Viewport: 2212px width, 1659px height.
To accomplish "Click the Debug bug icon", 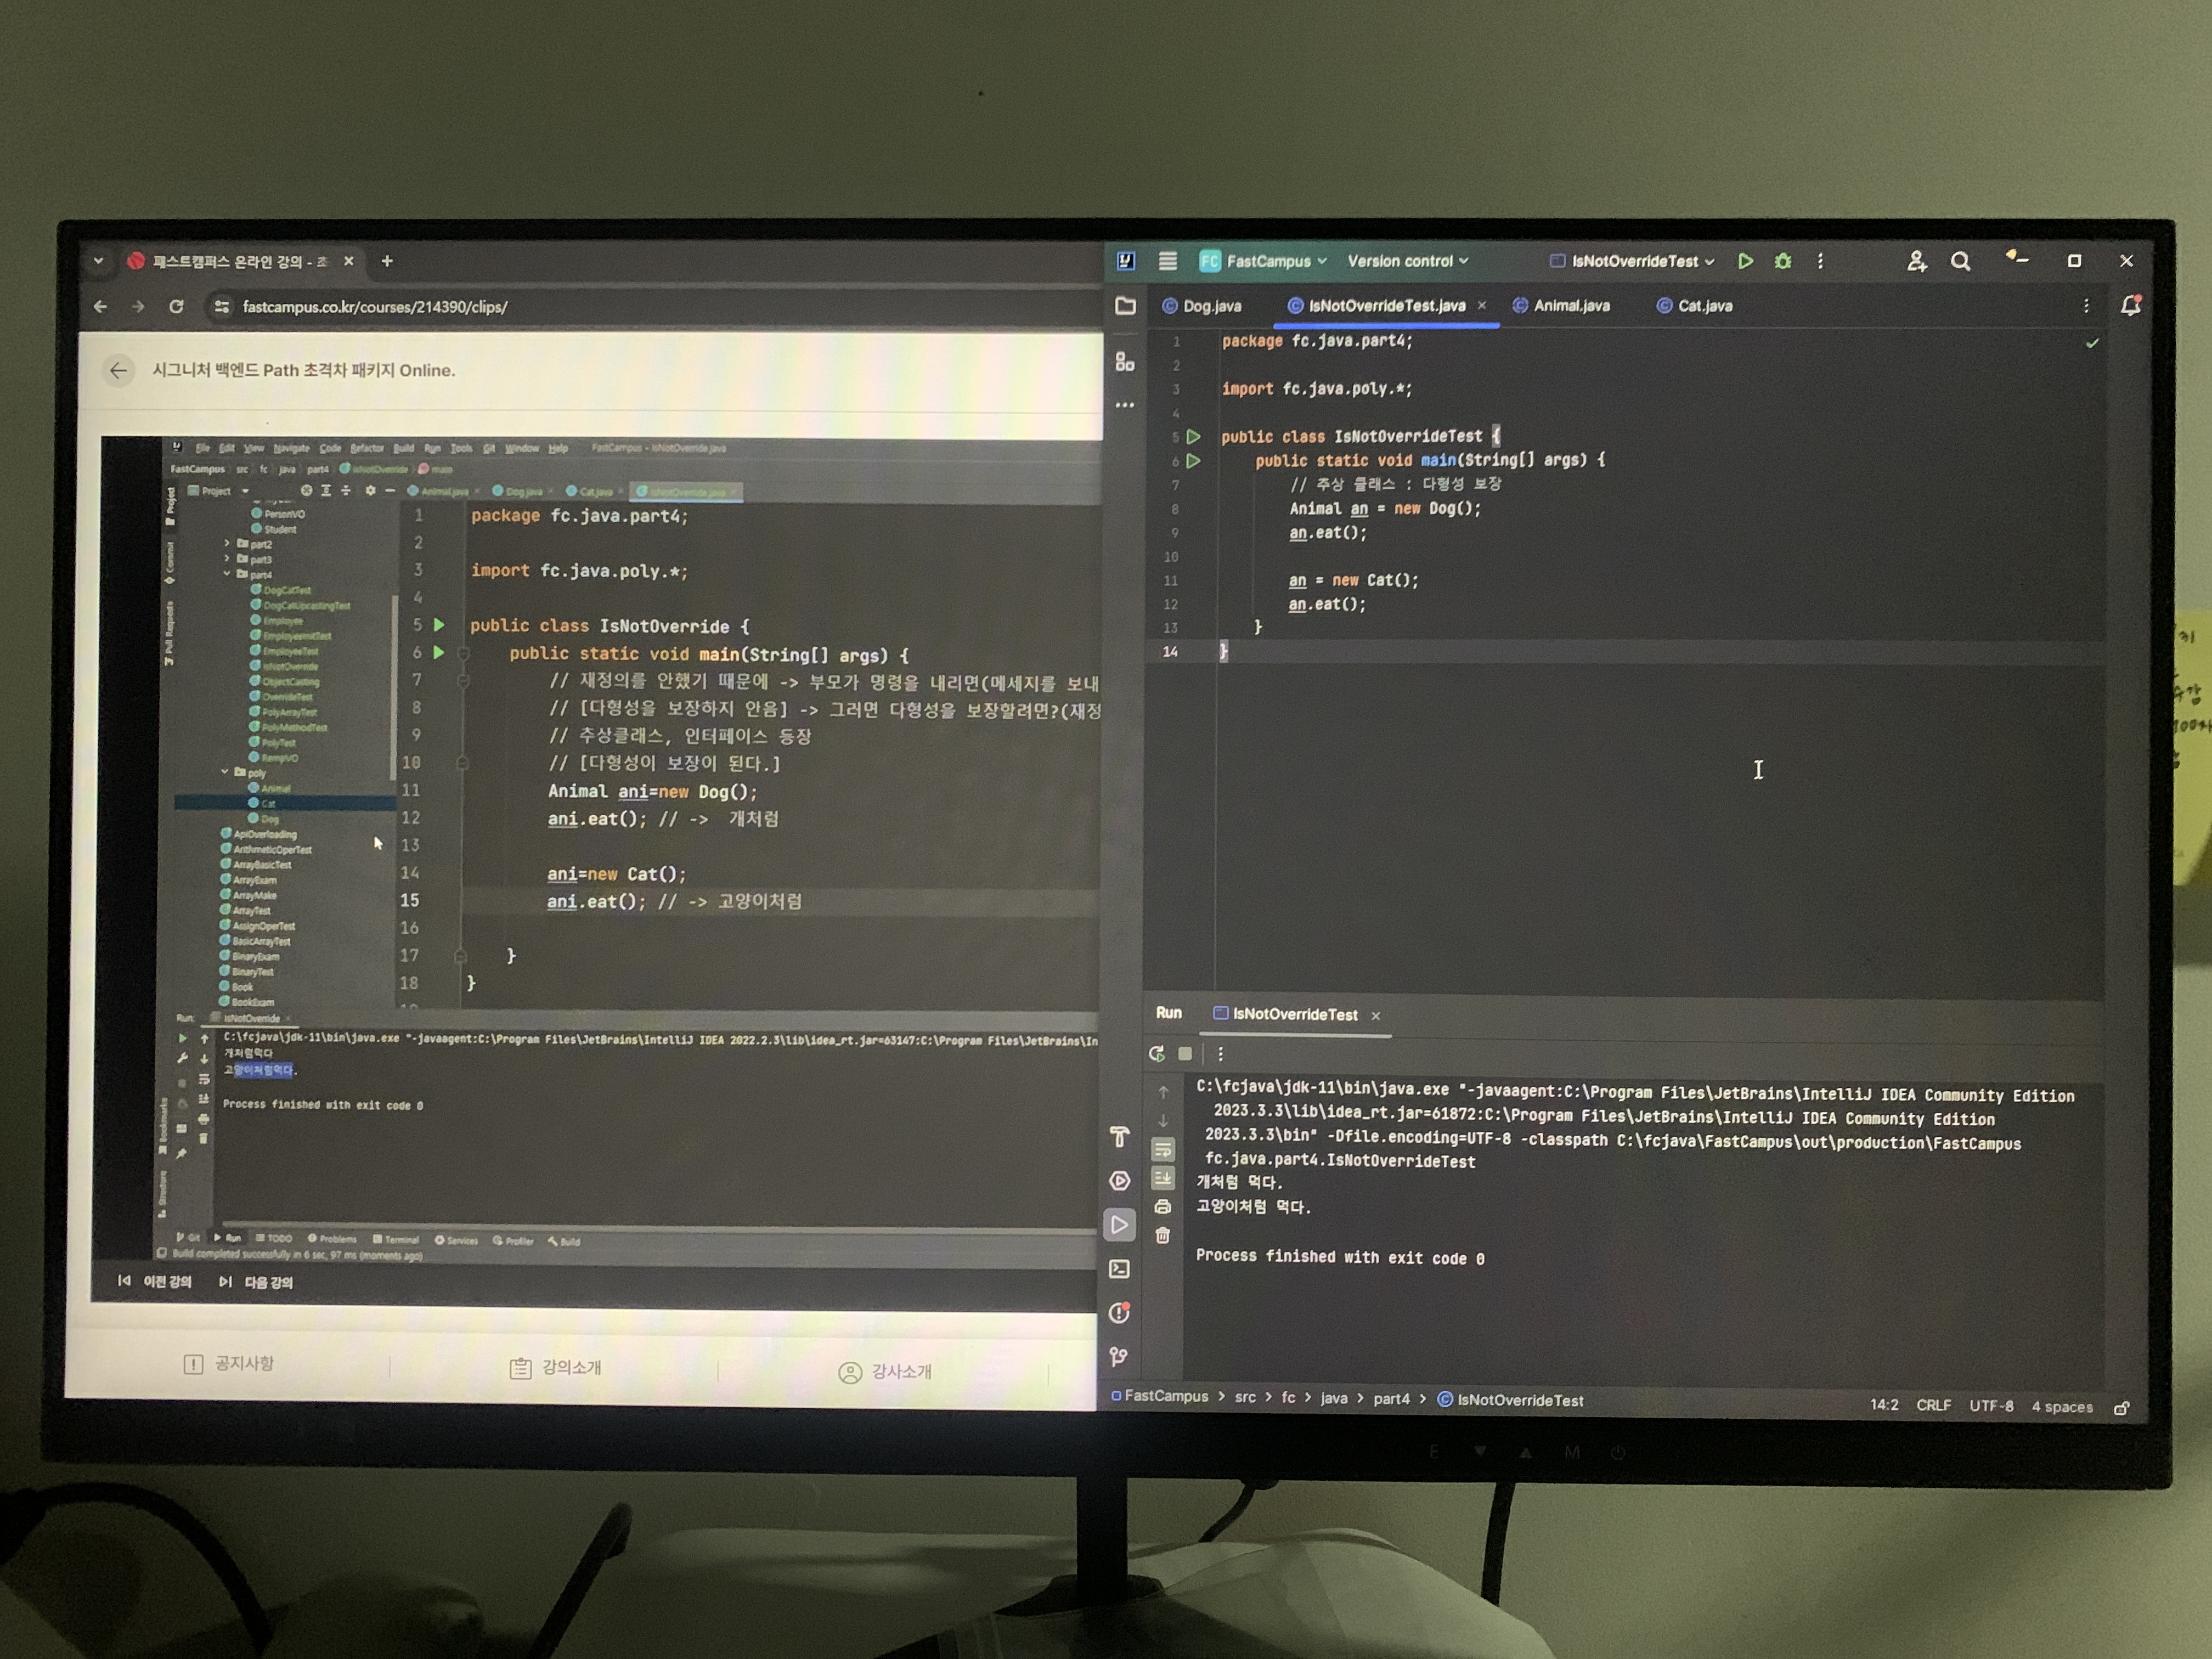I will 1783,261.
